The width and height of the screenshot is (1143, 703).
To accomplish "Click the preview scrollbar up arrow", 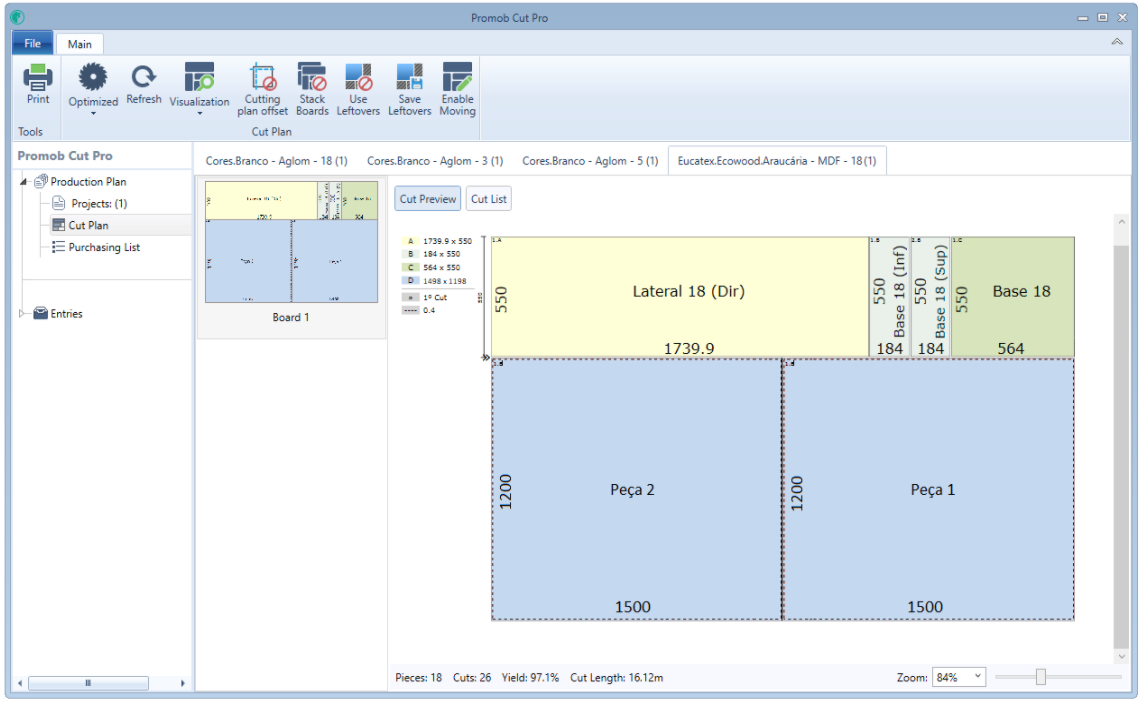I will click(1121, 221).
